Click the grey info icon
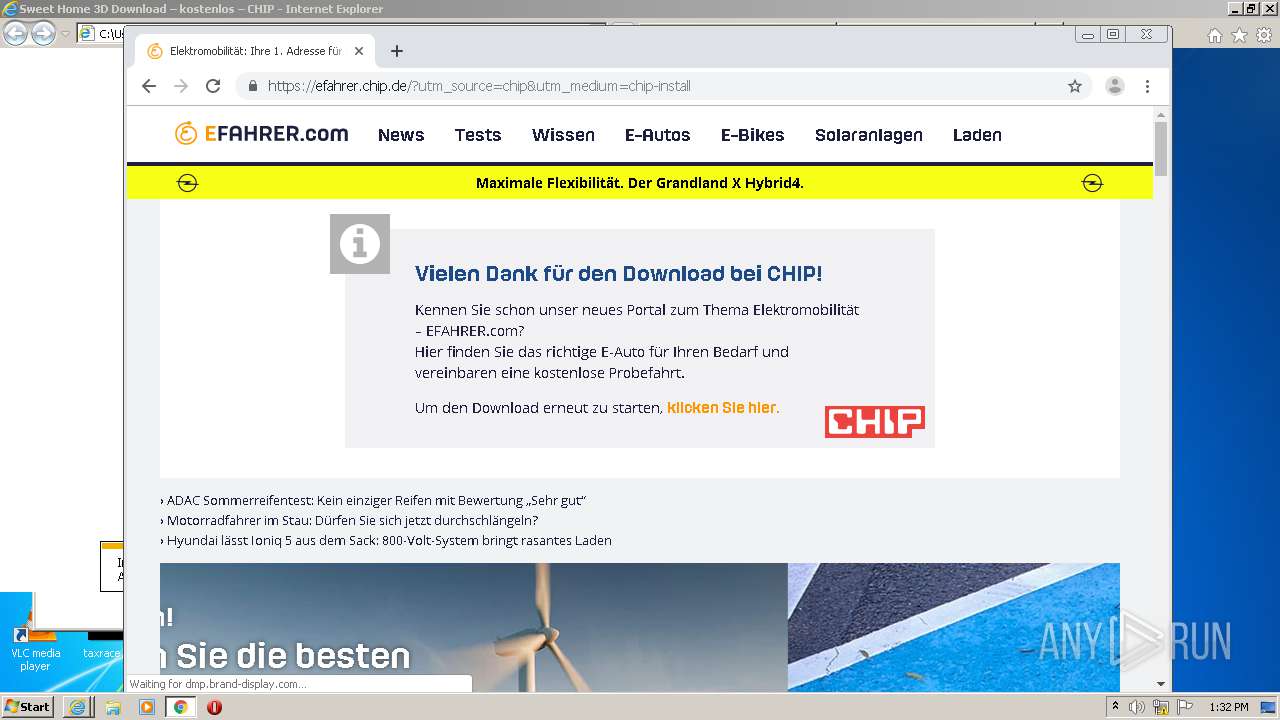1280x720 pixels. tap(360, 243)
